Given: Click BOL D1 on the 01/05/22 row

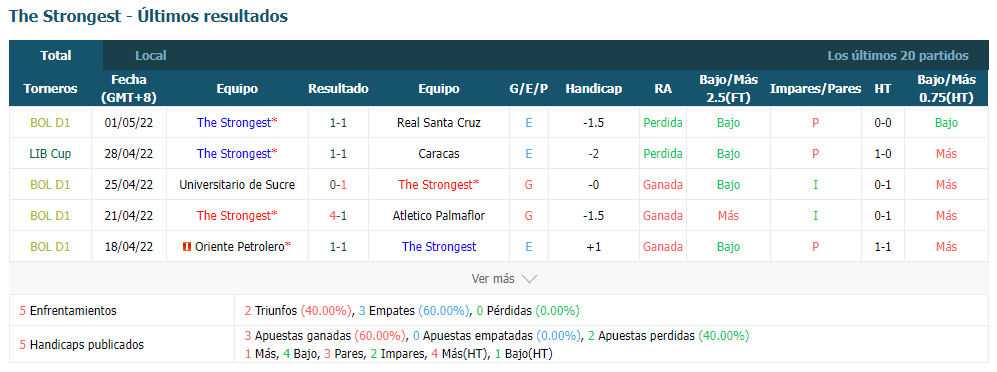Looking at the screenshot, I should 50,123.
